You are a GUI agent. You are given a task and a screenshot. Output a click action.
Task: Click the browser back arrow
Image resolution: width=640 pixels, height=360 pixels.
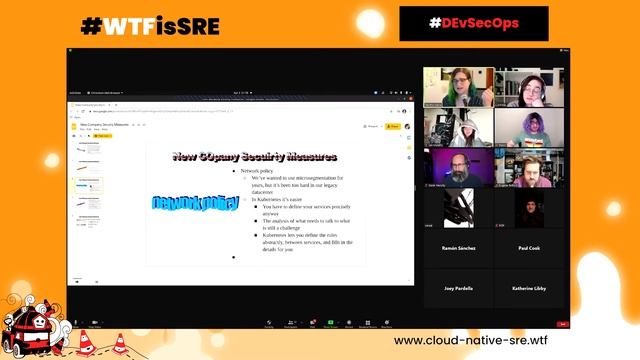[x=72, y=111]
